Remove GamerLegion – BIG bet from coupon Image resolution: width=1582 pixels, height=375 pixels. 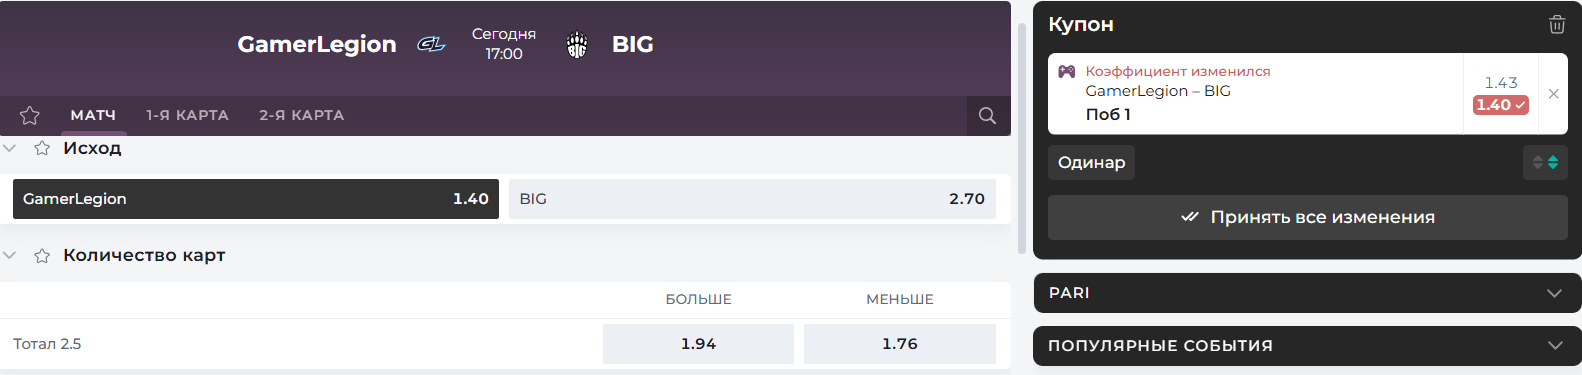click(x=1553, y=93)
